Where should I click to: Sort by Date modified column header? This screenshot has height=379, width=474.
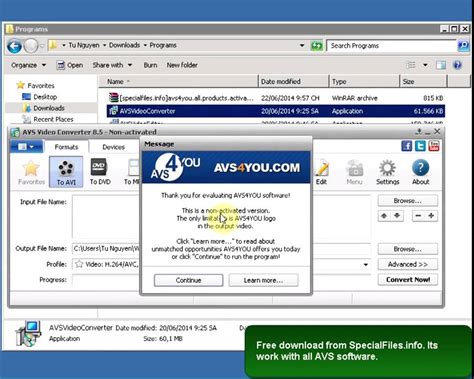[x=293, y=82]
